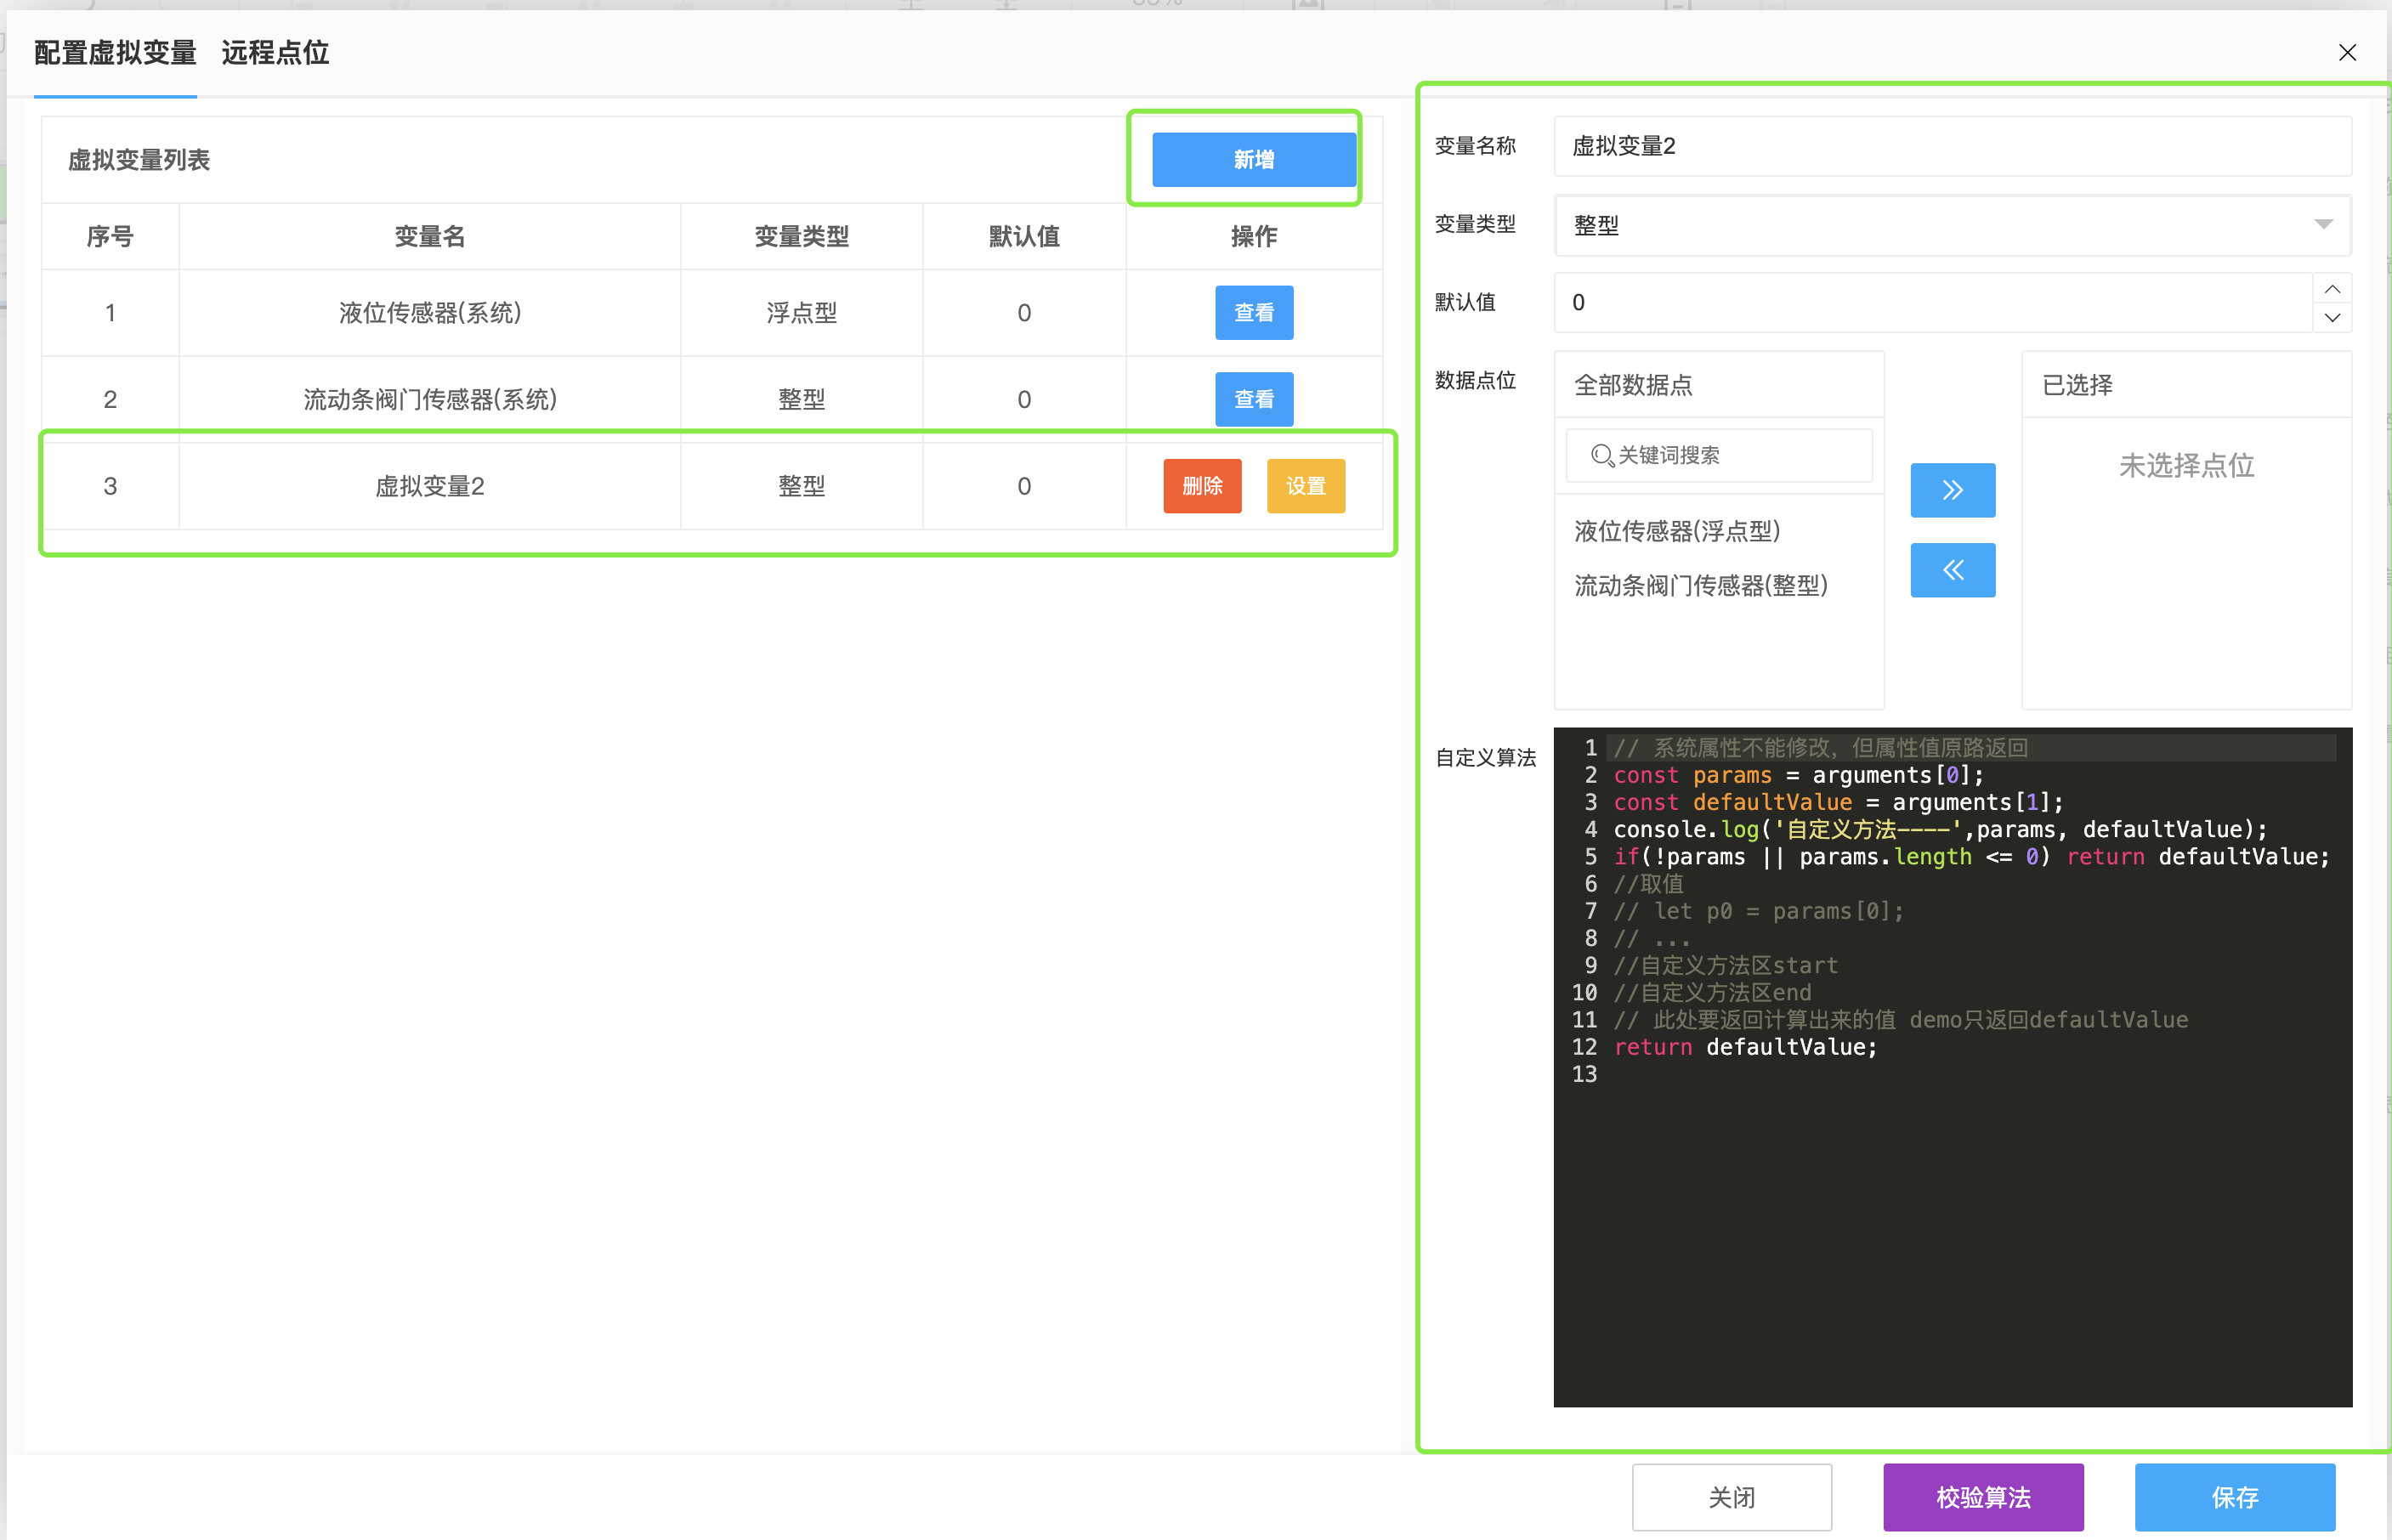2392x1540 pixels.
Task: Click the 关键词搜索 search box
Action: (1719, 456)
